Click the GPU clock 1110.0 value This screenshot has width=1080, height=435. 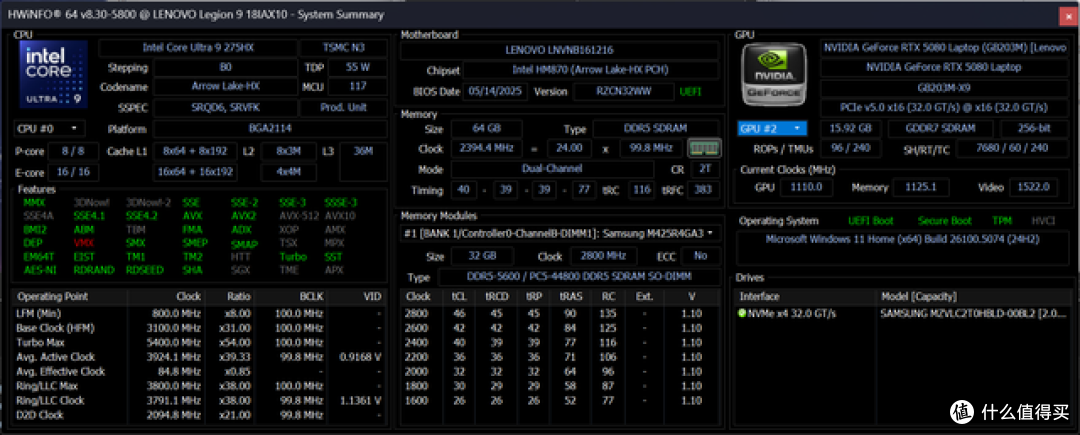pos(806,187)
